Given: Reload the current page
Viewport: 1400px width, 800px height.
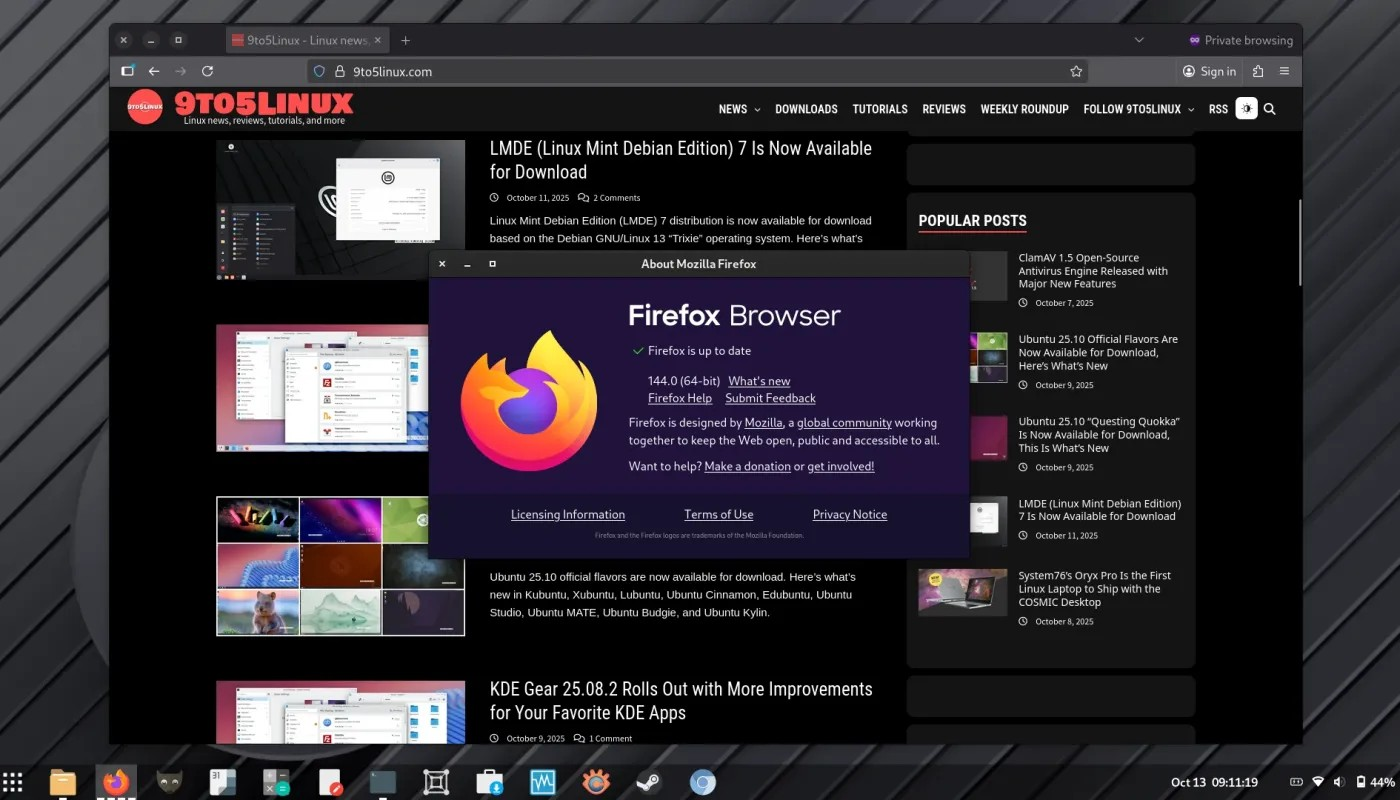Looking at the screenshot, I should coord(207,71).
